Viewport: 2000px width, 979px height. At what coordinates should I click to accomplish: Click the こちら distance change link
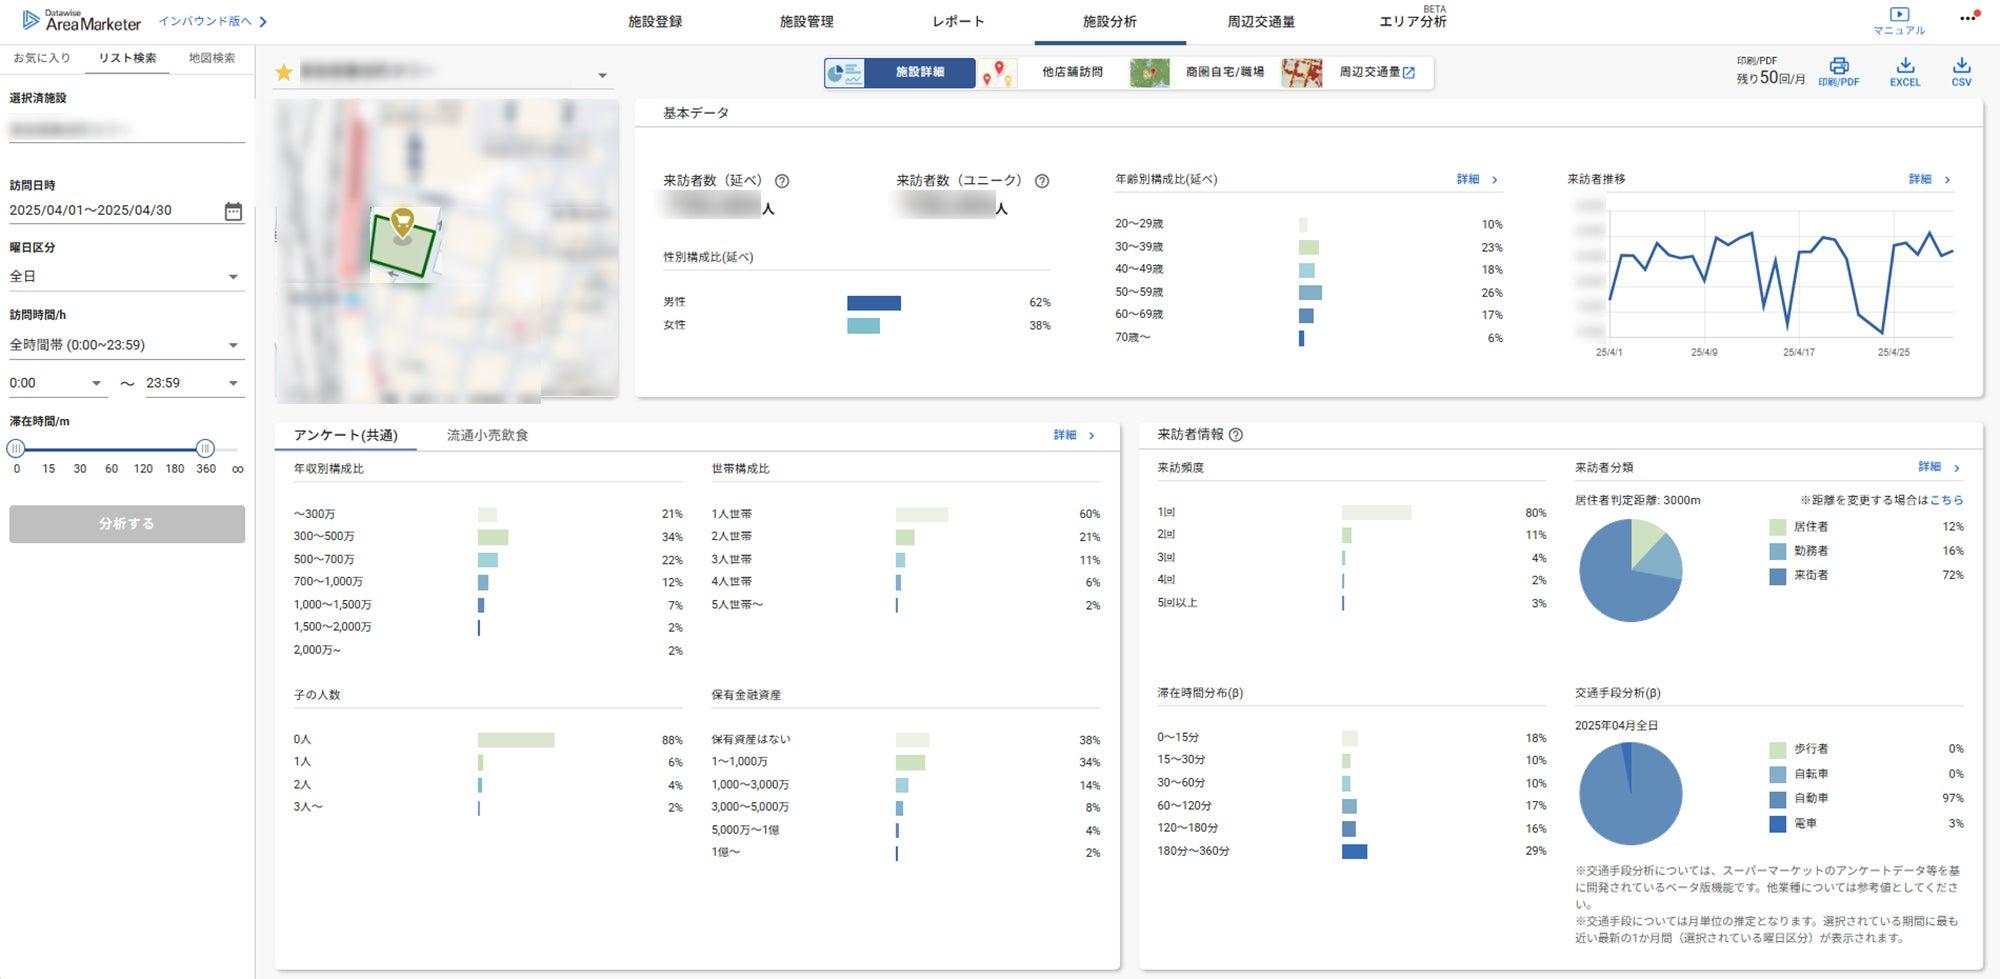tap(1946, 500)
